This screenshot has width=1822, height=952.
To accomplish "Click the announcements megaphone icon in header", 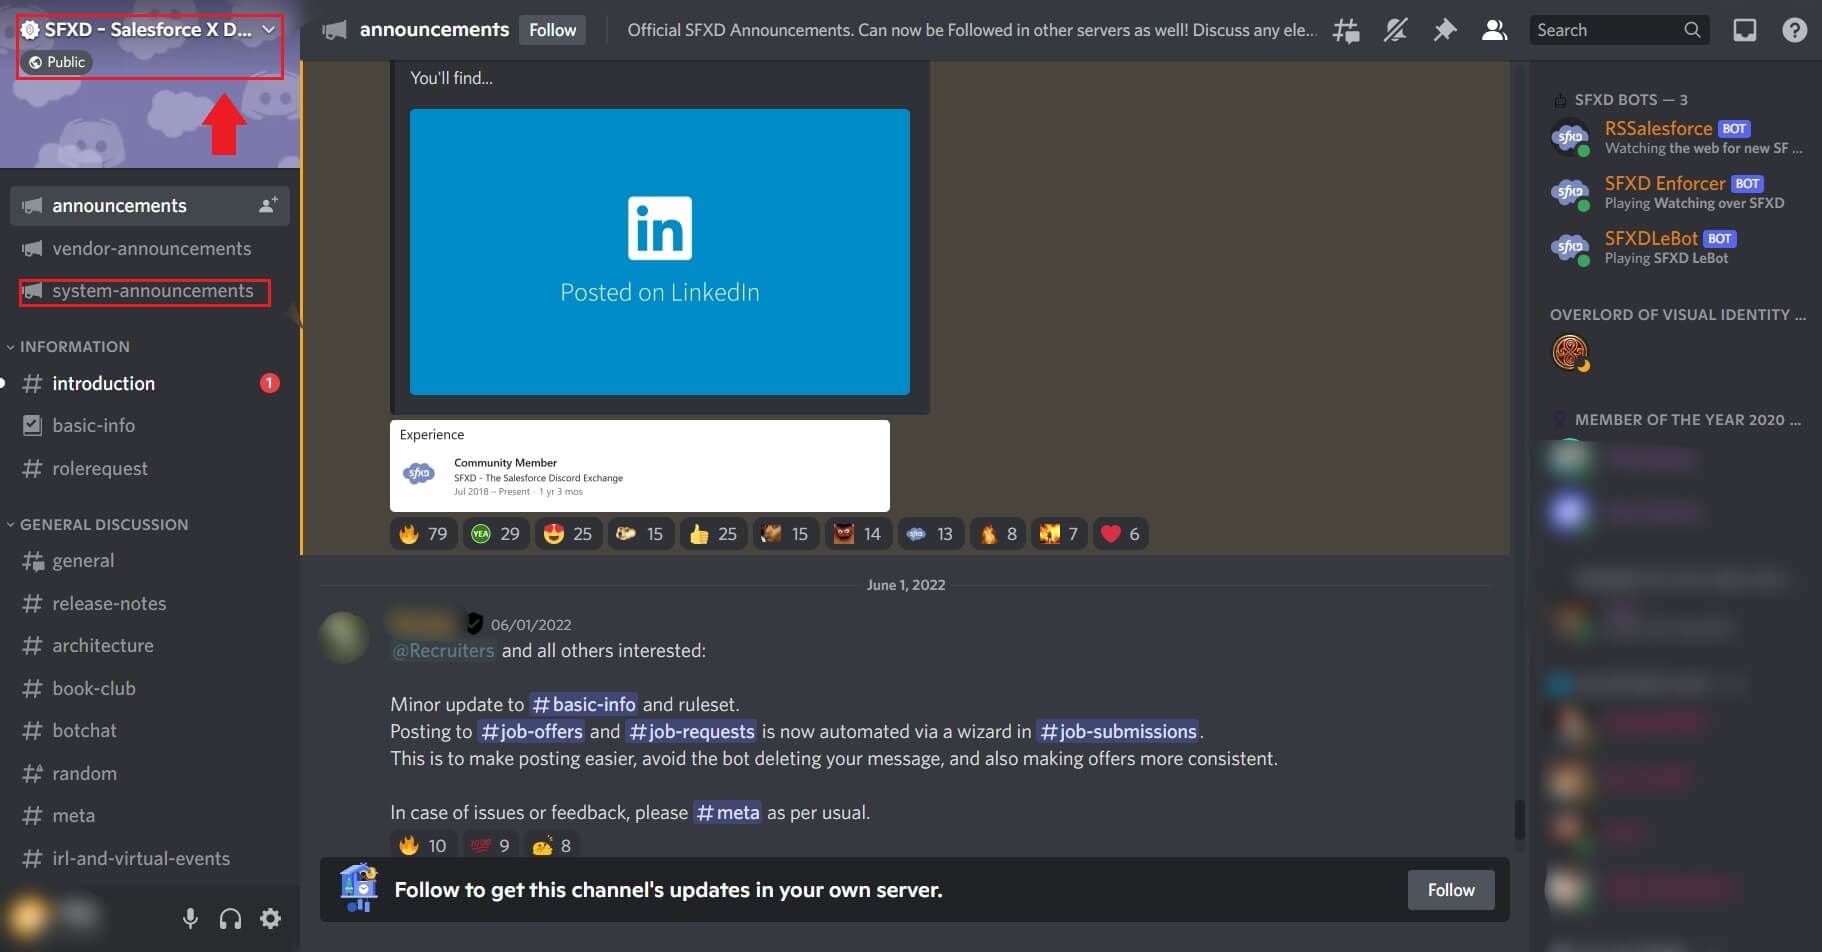I will [x=334, y=31].
